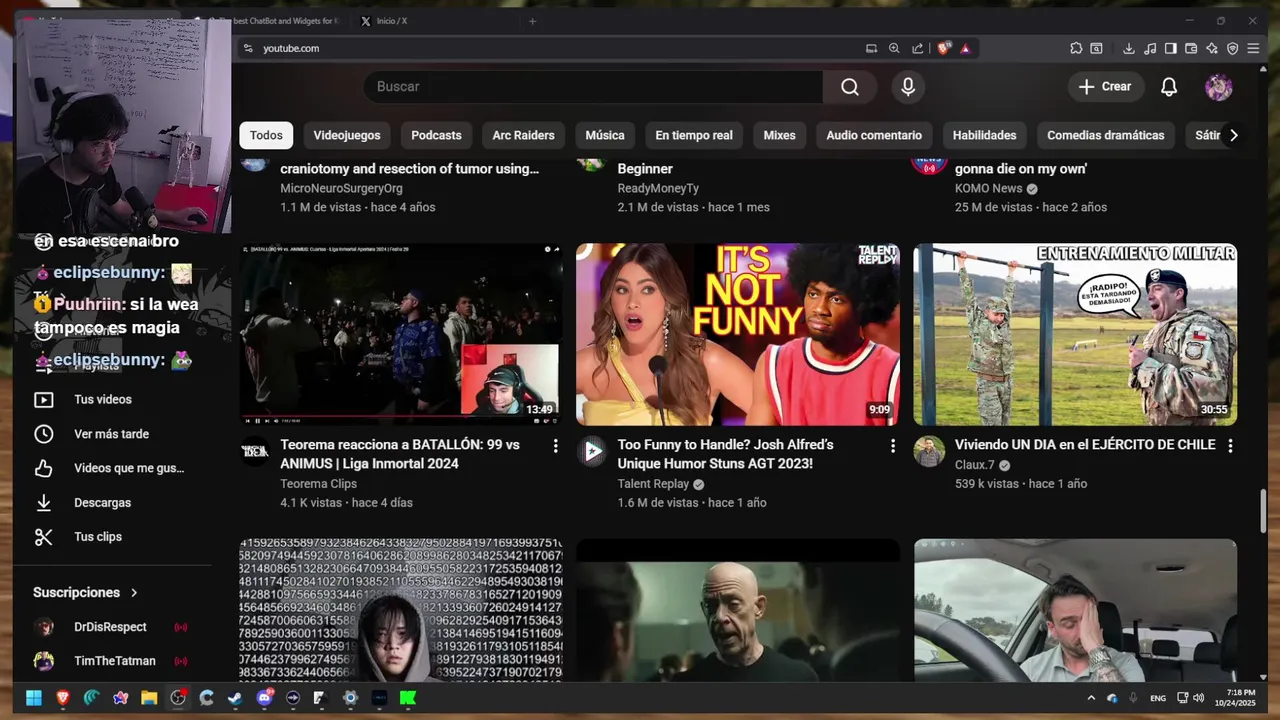
Task: Open Brave Shields lion icon
Action: [x=943, y=48]
